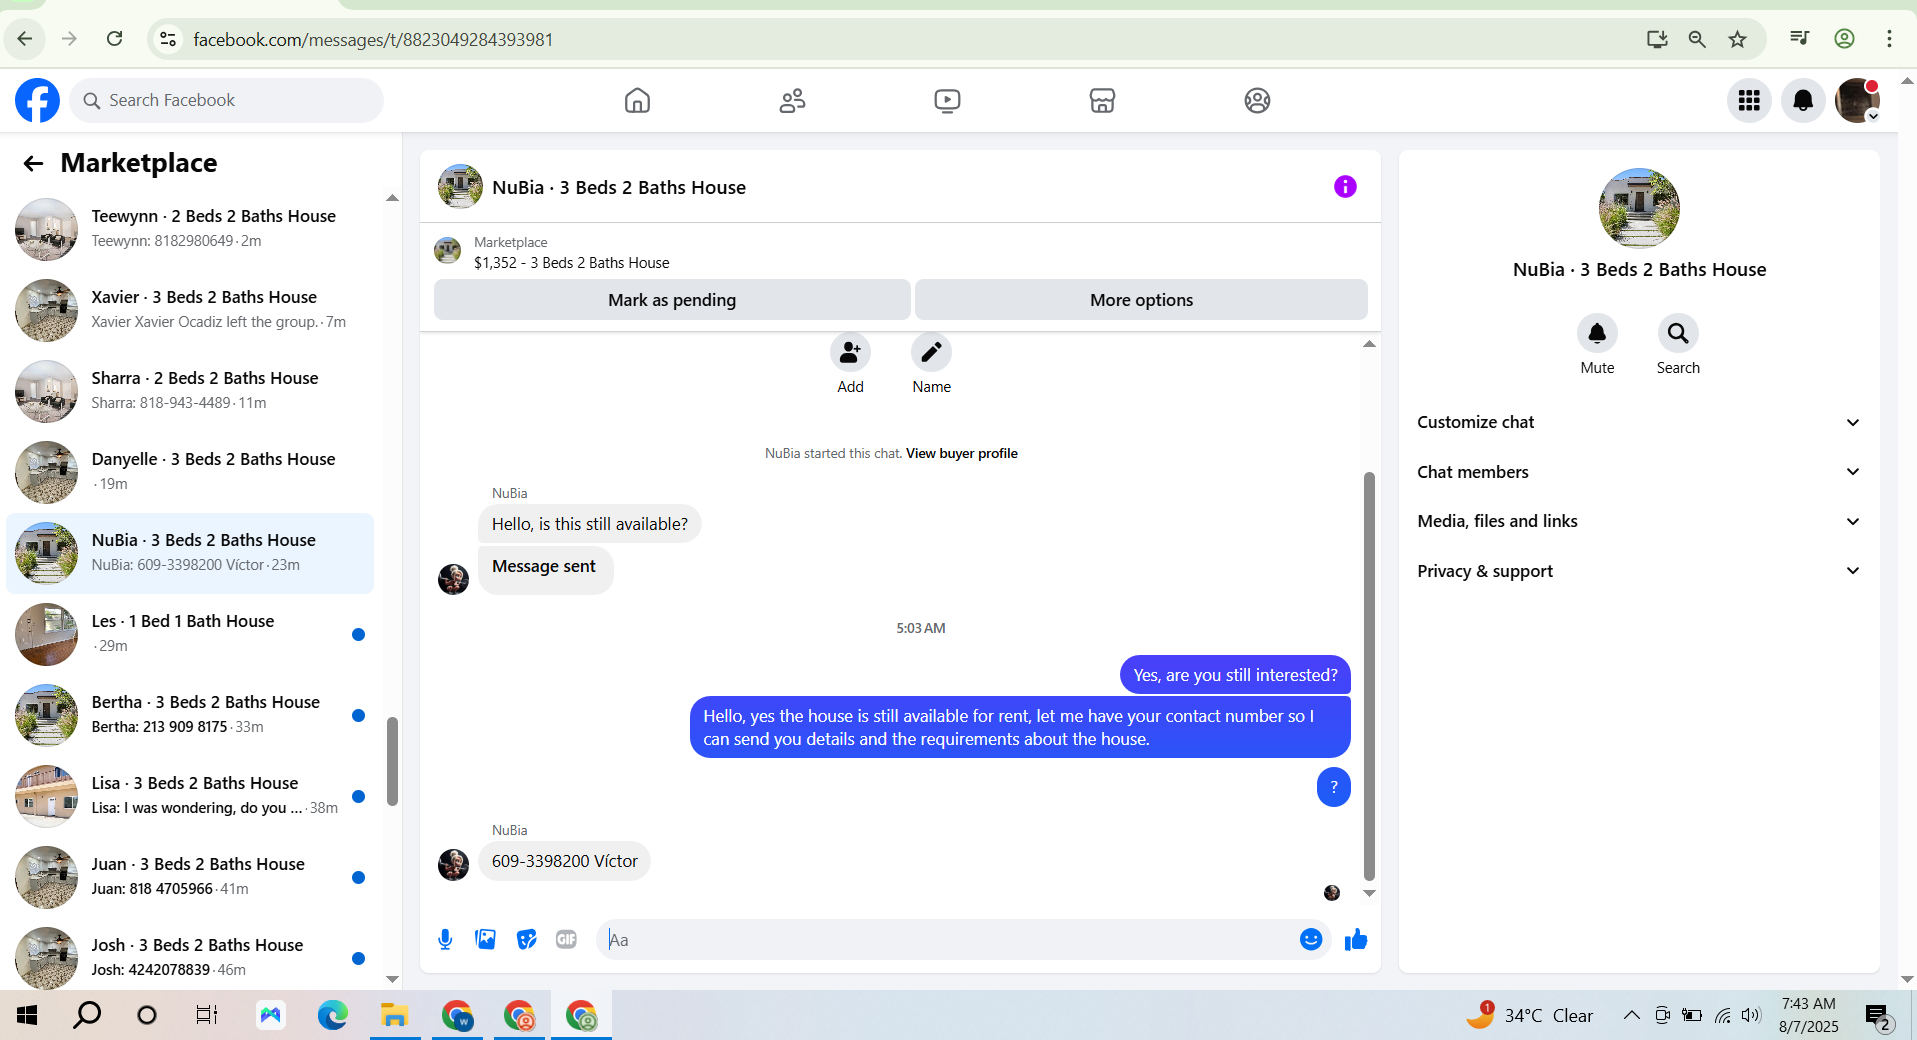
Task: Click the 'Yes, are you still interested?' bubble
Action: click(x=1235, y=675)
